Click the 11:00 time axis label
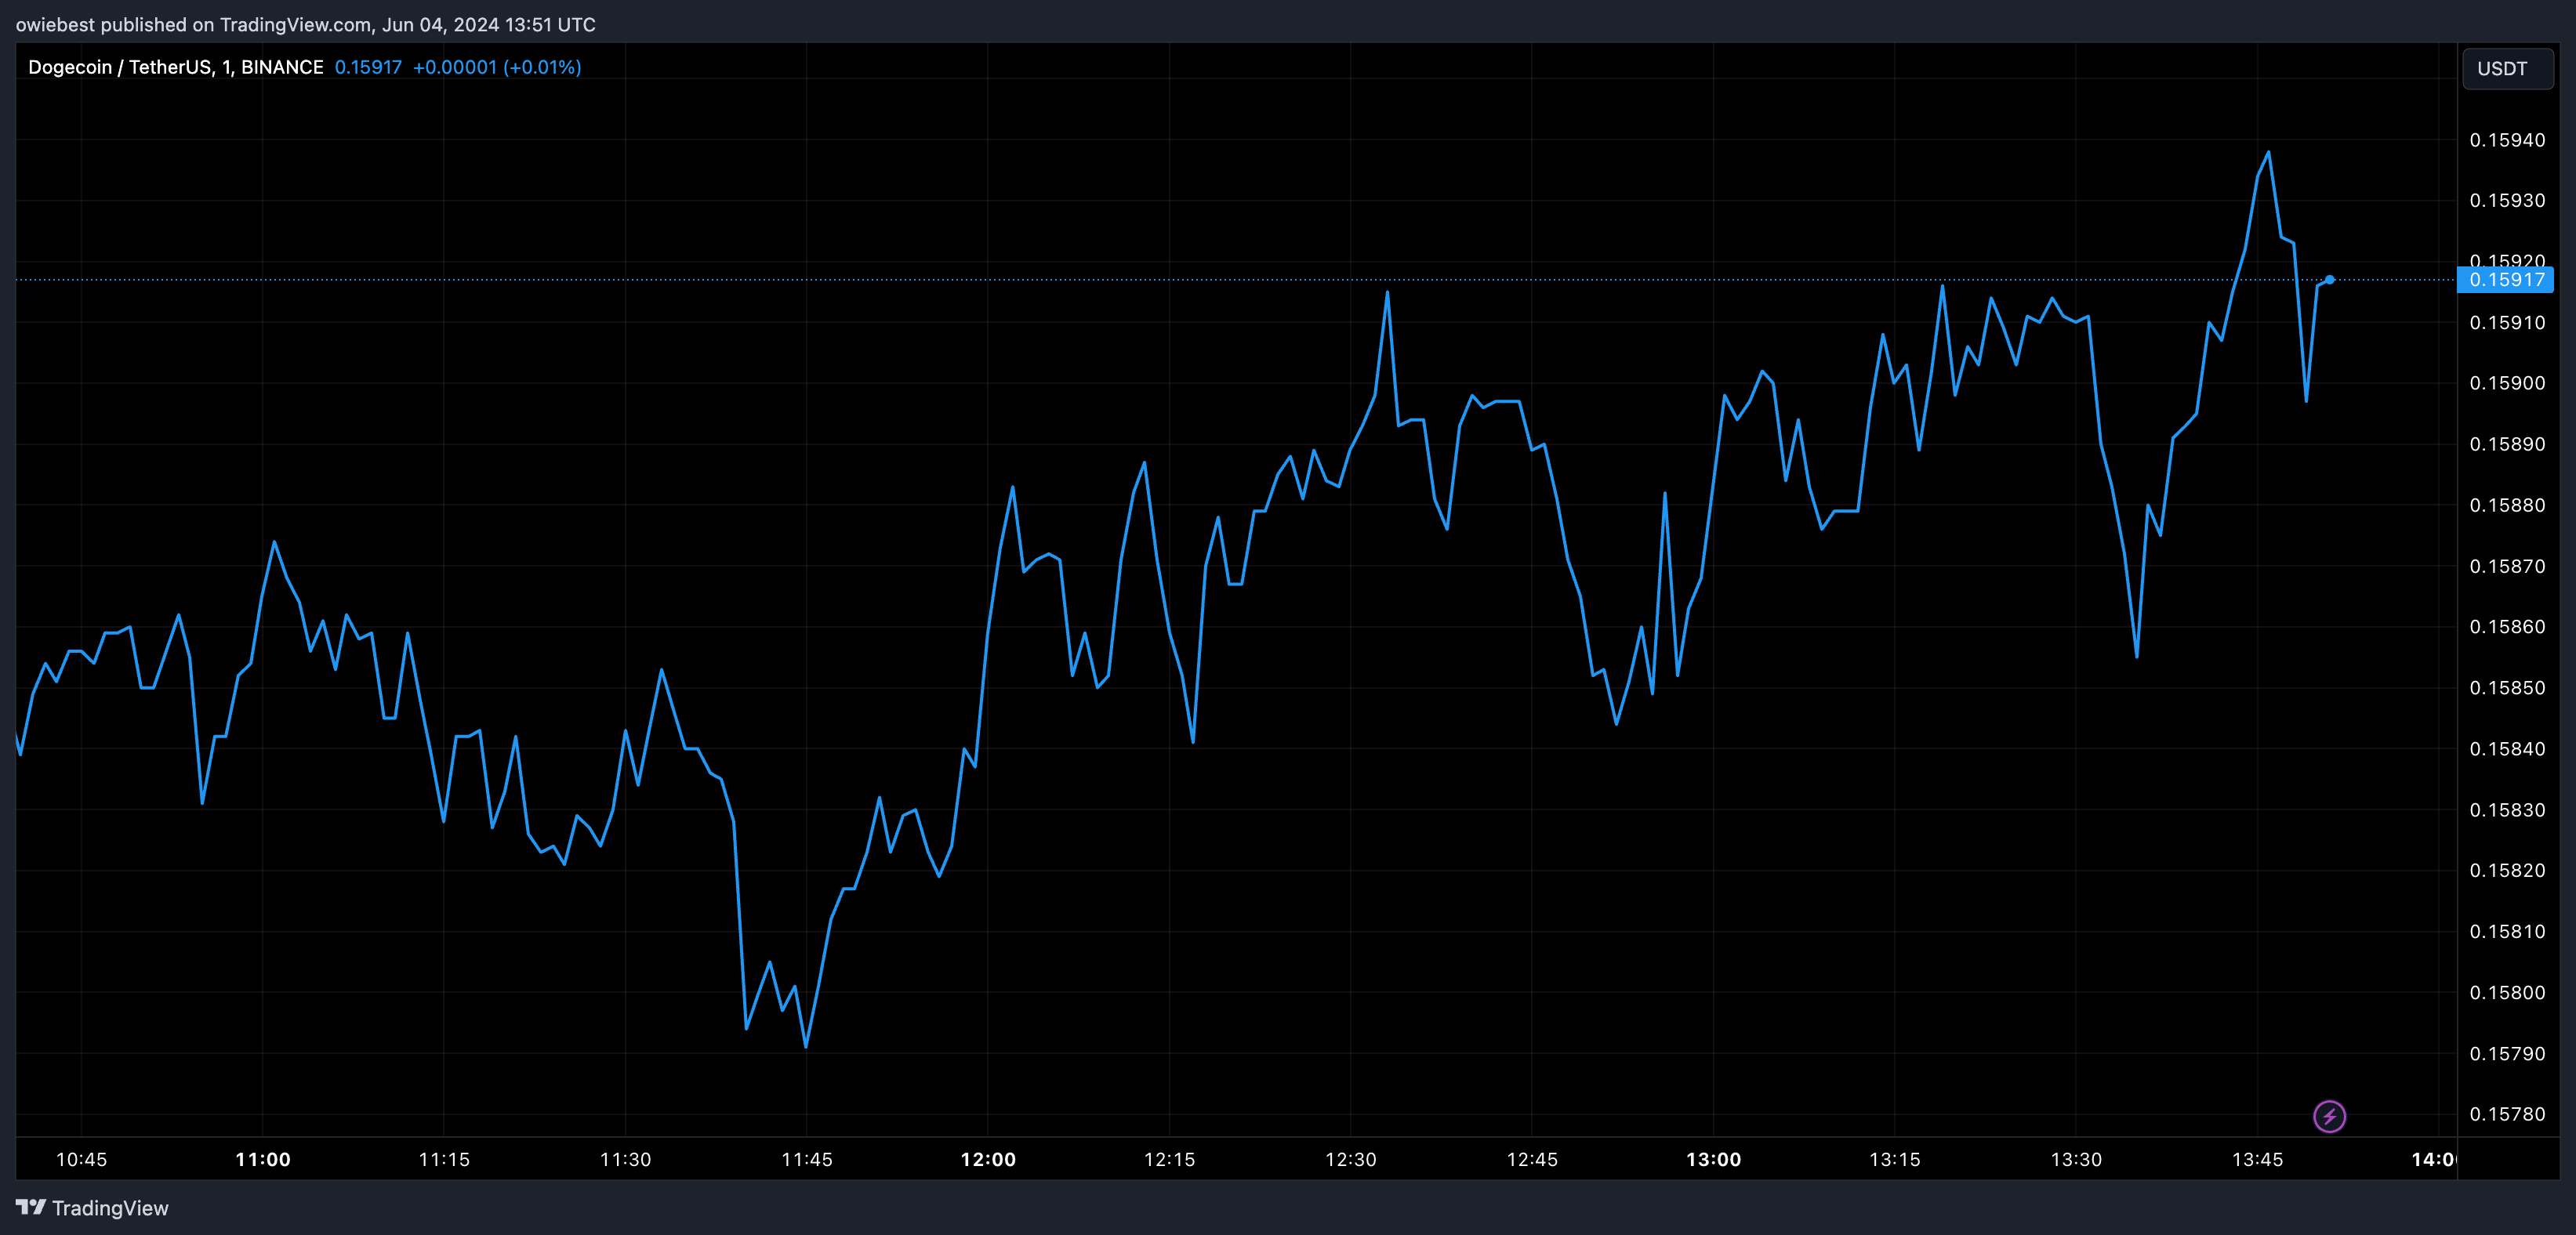The image size is (2576, 1235). click(263, 1160)
